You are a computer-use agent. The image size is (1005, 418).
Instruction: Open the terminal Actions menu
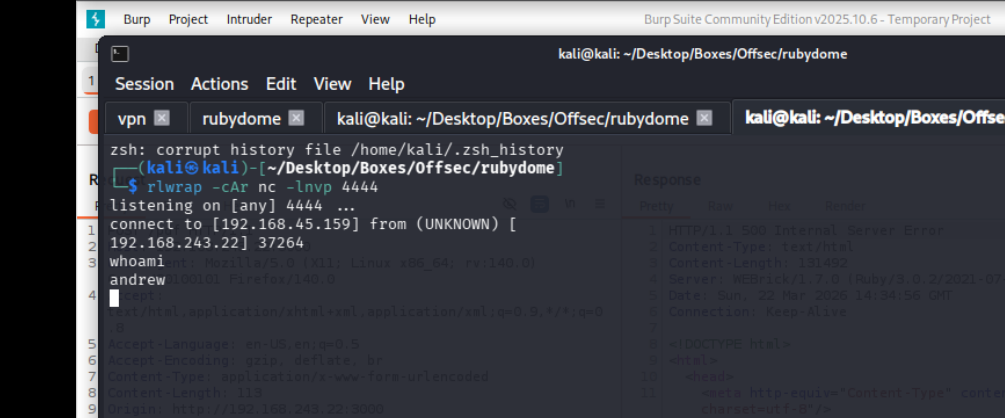219,84
